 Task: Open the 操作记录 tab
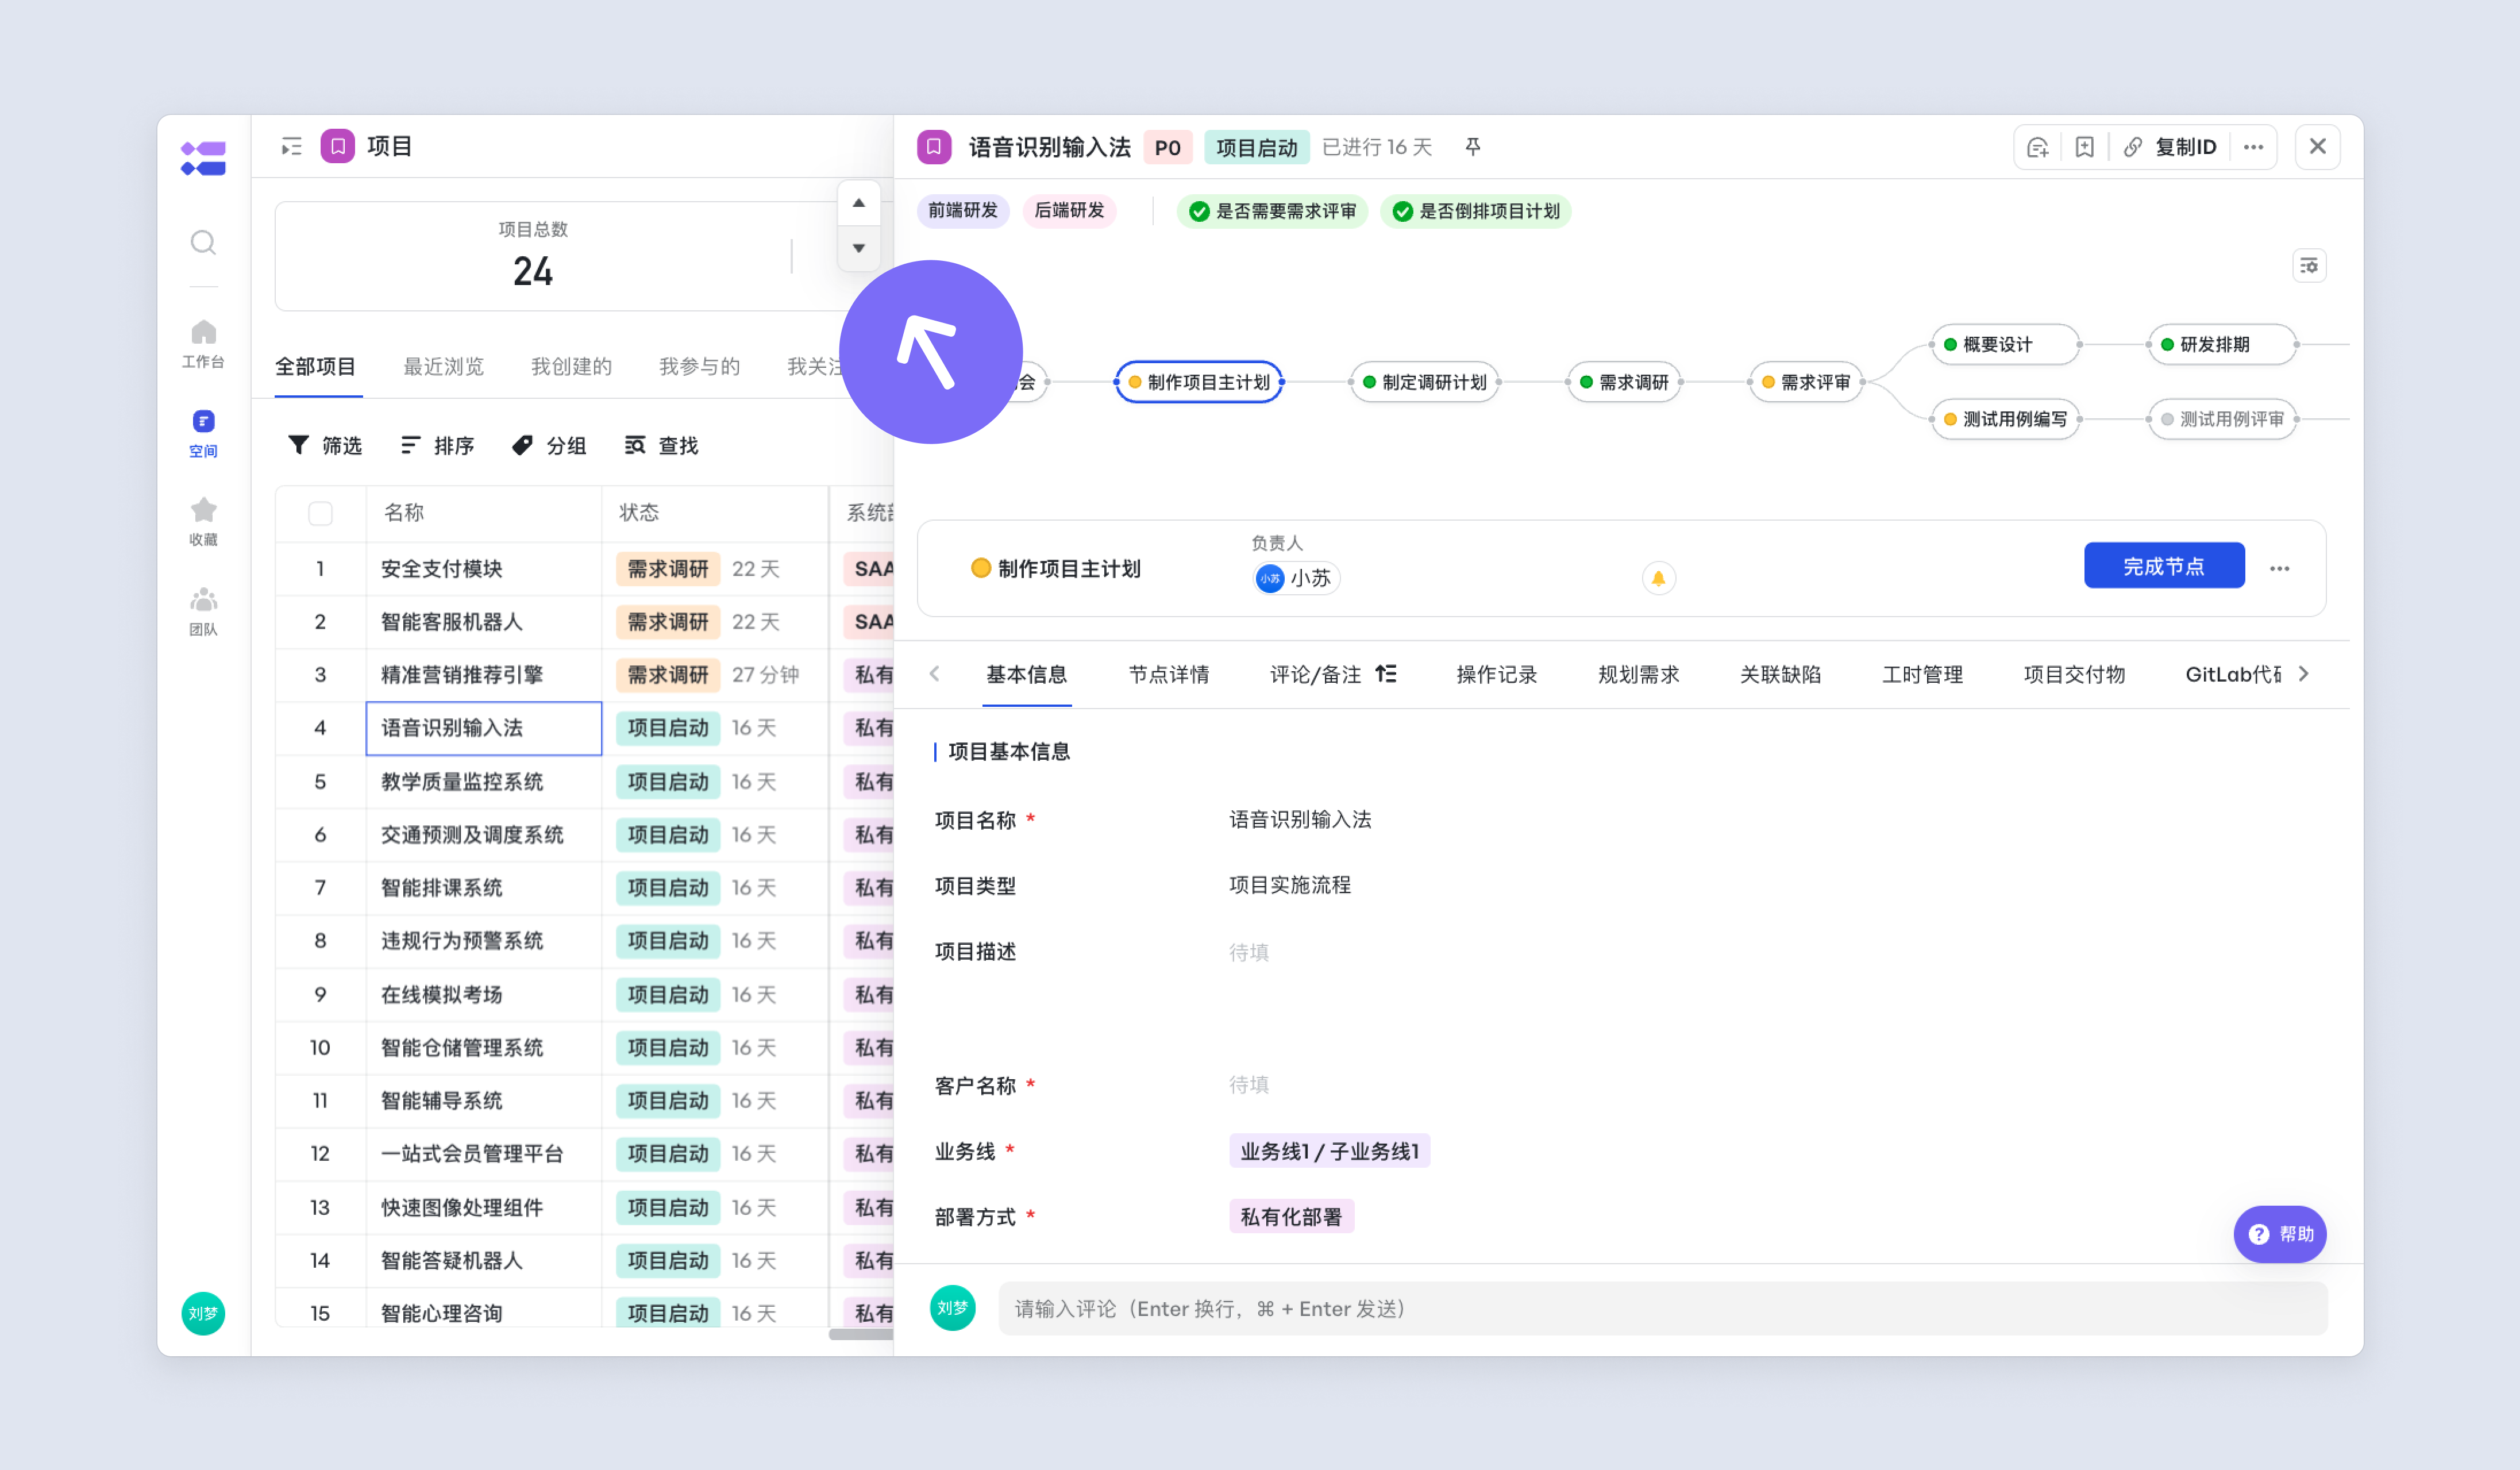pyautogui.click(x=1497, y=674)
